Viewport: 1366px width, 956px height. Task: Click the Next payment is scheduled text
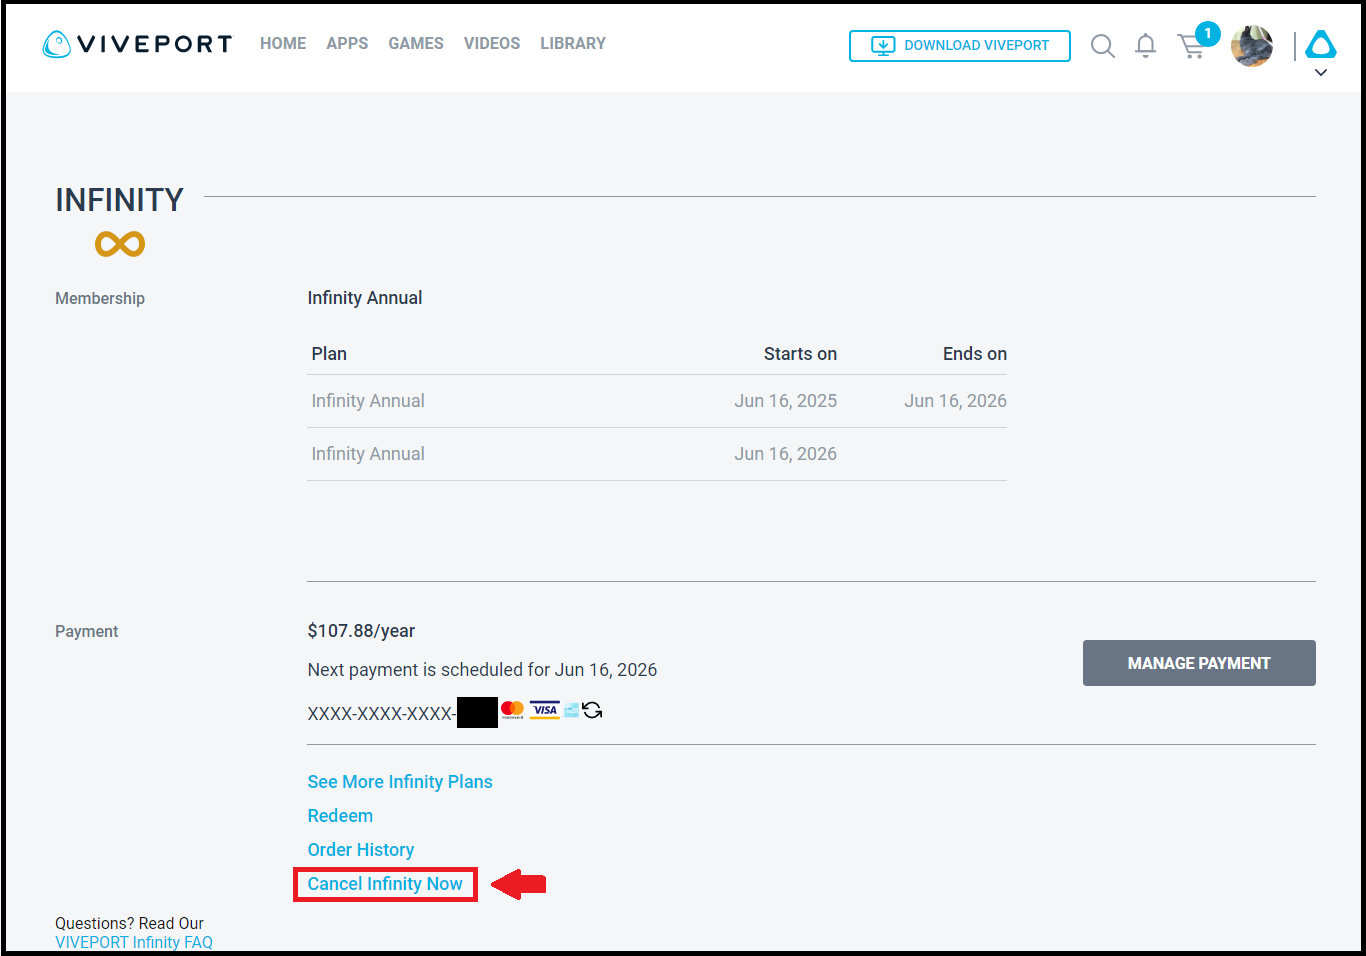tap(482, 670)
